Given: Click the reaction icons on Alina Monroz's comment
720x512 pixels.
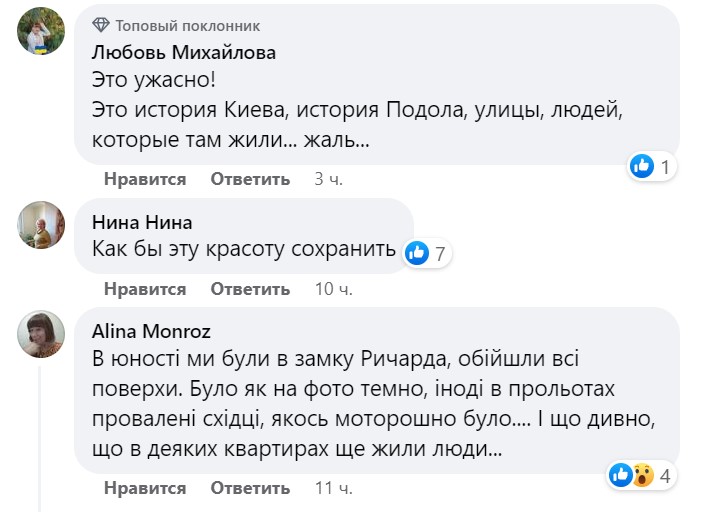Looking at the screenshot, I should [x=631, y=476].
